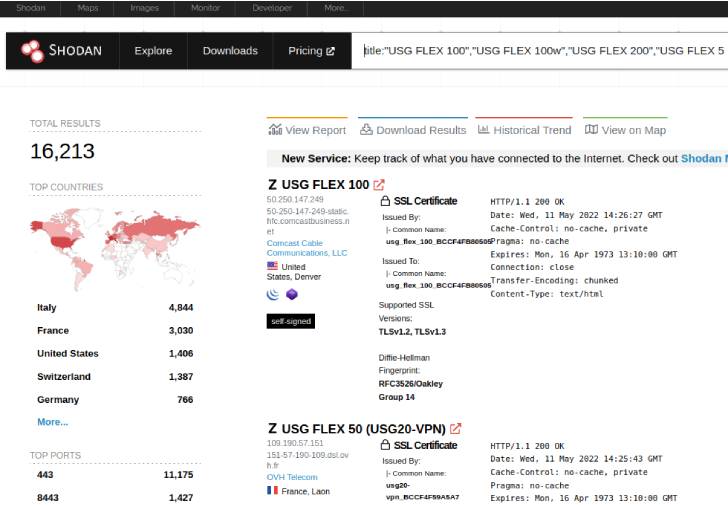The width and height of the screenshot is (728, 505).
Task: Show More... top countries
Action: pyautogui.click(x=52, y=422)
